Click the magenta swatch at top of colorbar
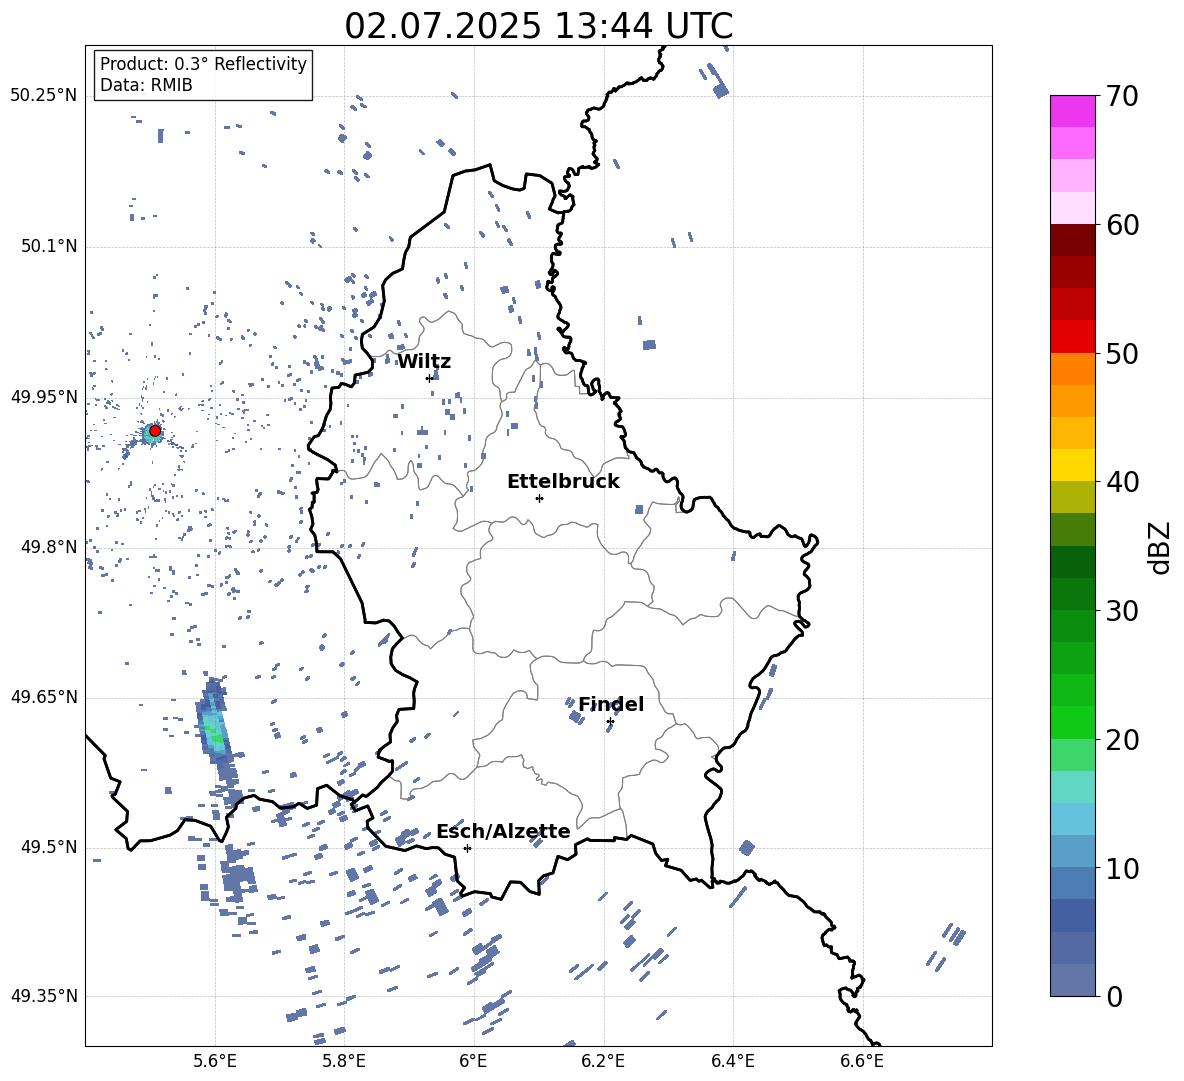The width and height of the screenshot is (1184, 1081). point(1072,111)
